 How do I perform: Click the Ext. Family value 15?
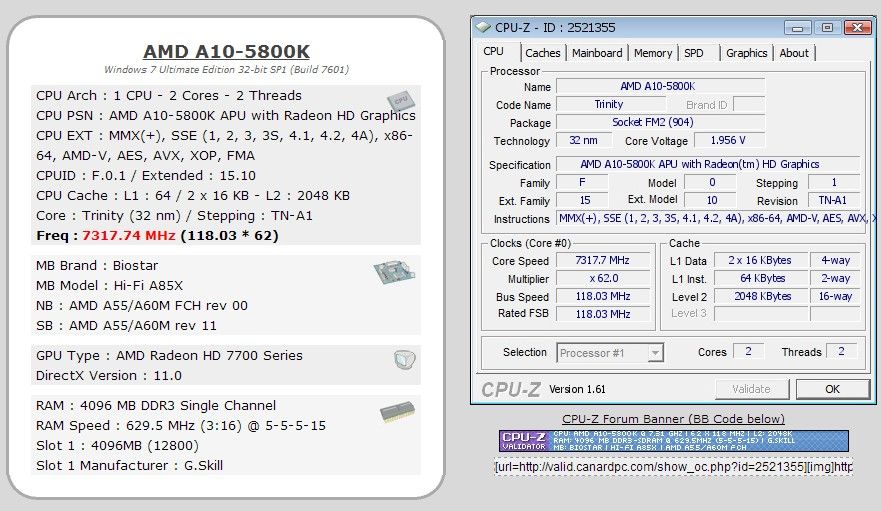[583, 200]
